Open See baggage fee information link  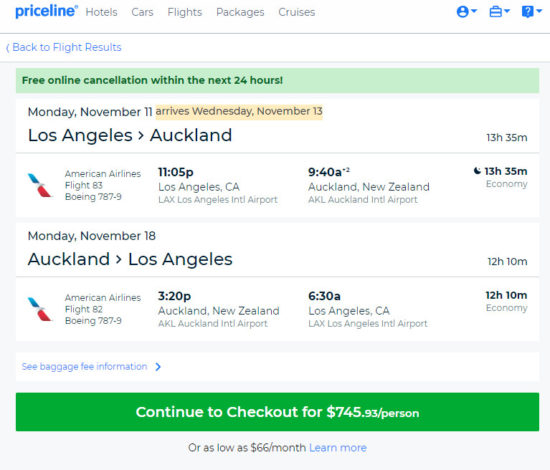[85, 367]
